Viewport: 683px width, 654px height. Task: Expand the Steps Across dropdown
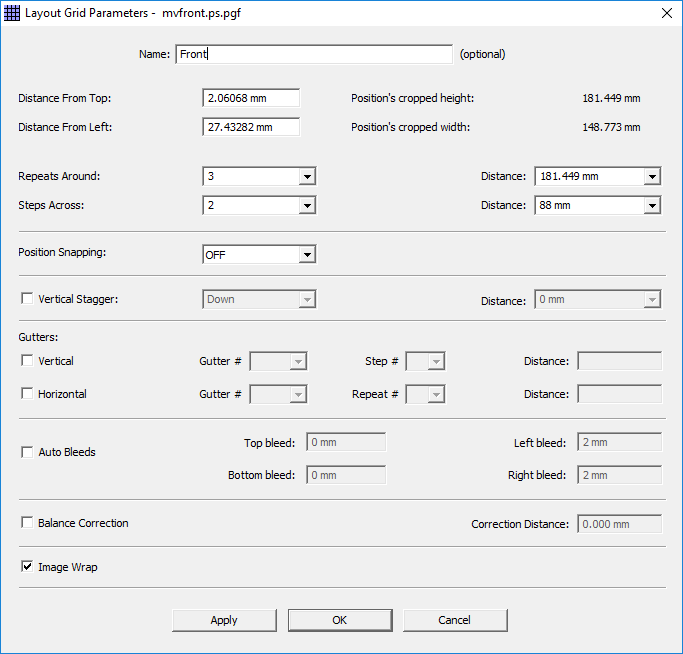pyautogui.click(x=307, y=205)
